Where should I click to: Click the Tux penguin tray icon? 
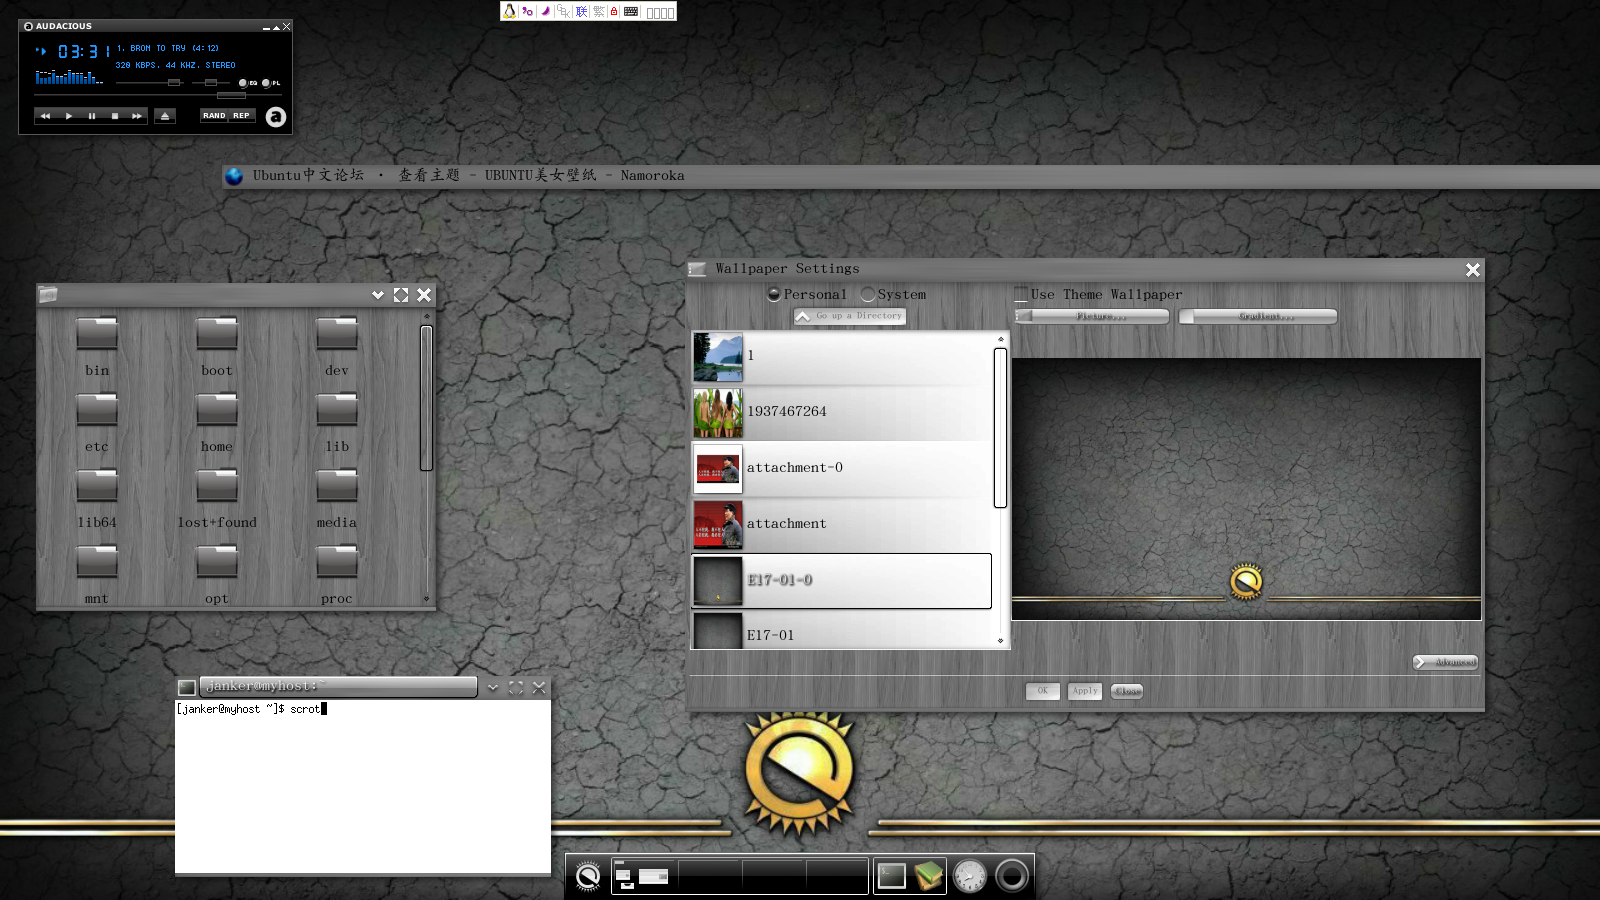(511, 12)
